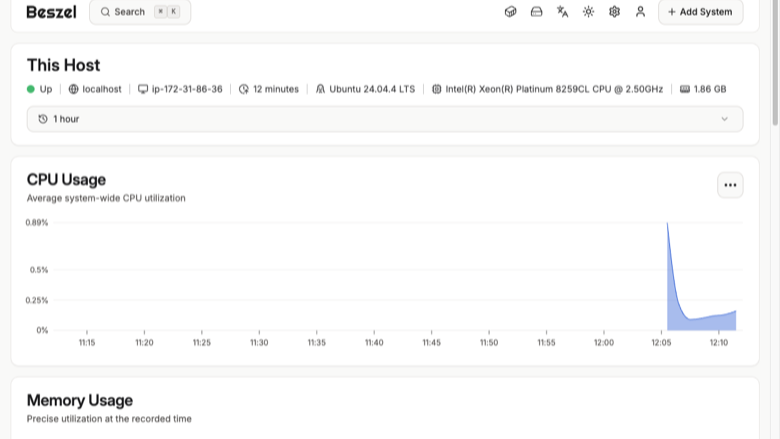Expand the 1 hour time range dropdown
The image size is (780, 439).
click(385, 119)
